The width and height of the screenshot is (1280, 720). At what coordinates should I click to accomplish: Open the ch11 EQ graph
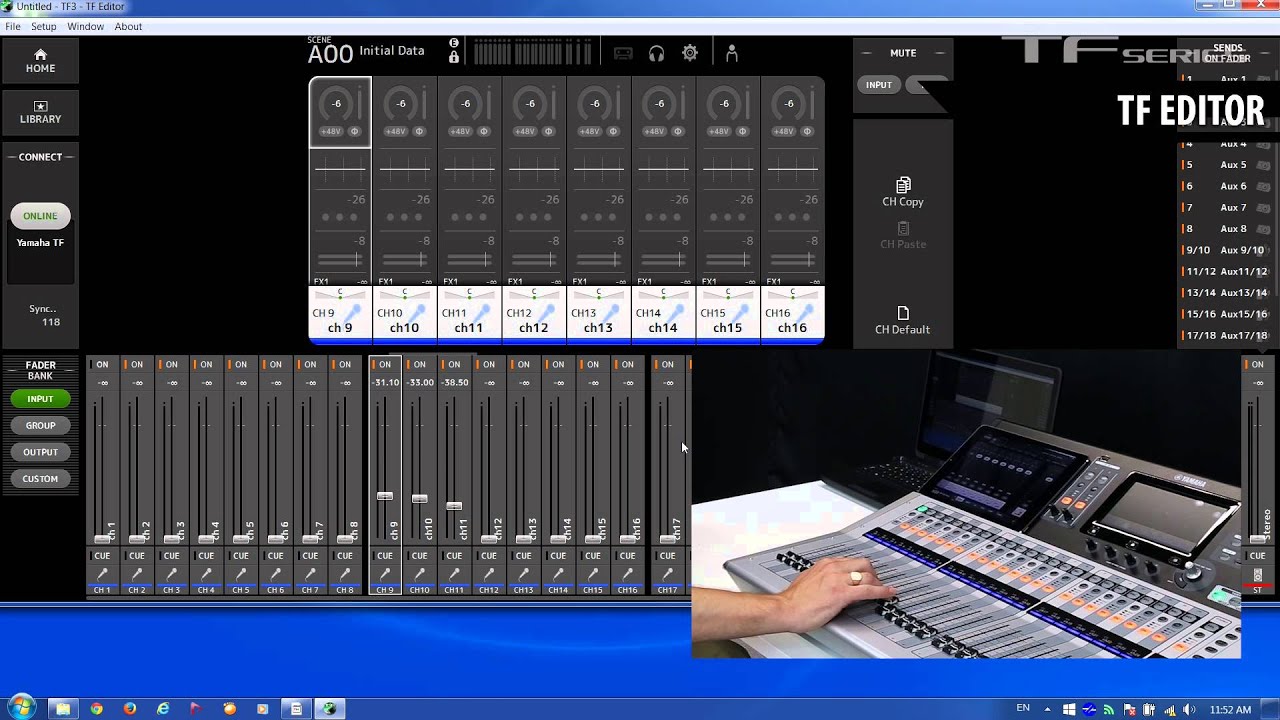tap(469, 168)
